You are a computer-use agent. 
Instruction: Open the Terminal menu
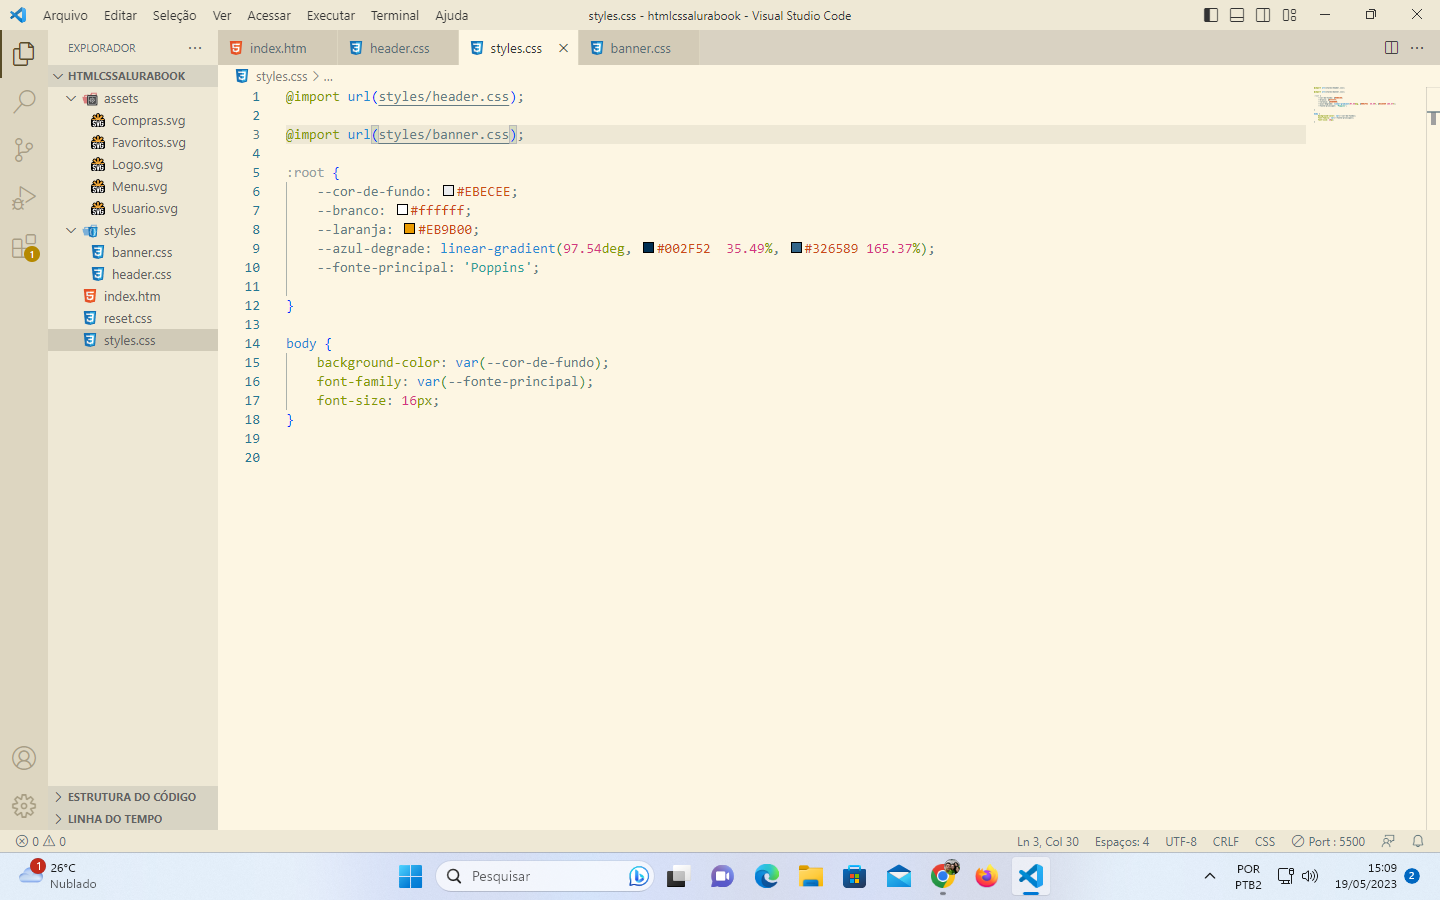tap(395, 15)
